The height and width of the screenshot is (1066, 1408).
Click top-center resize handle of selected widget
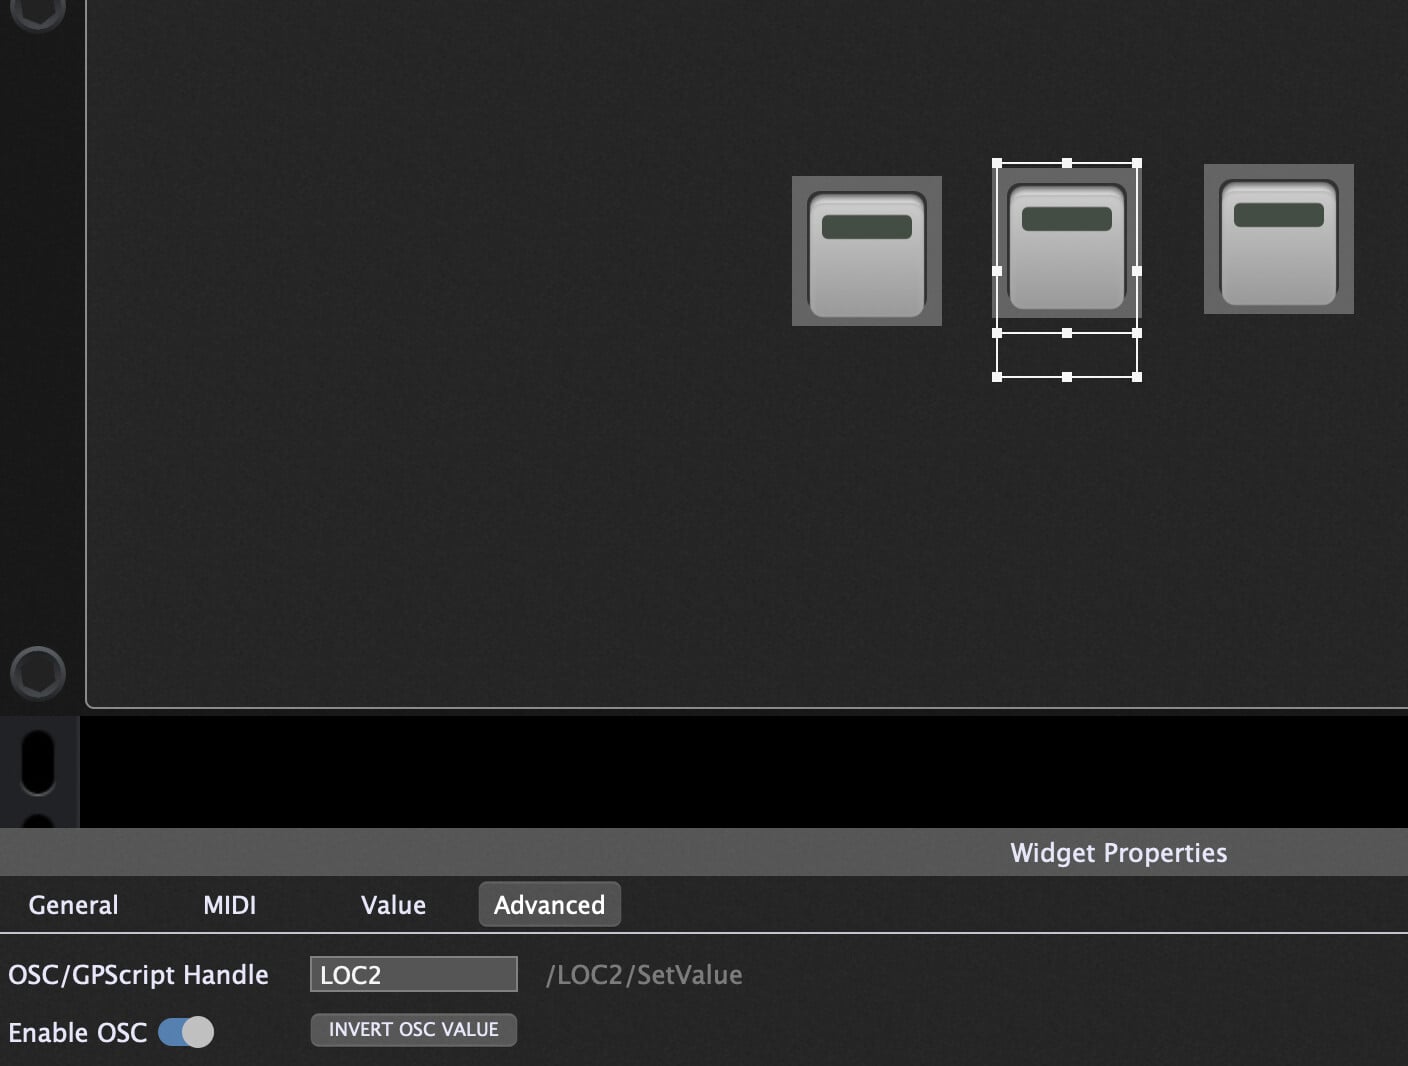(1067, 163)
